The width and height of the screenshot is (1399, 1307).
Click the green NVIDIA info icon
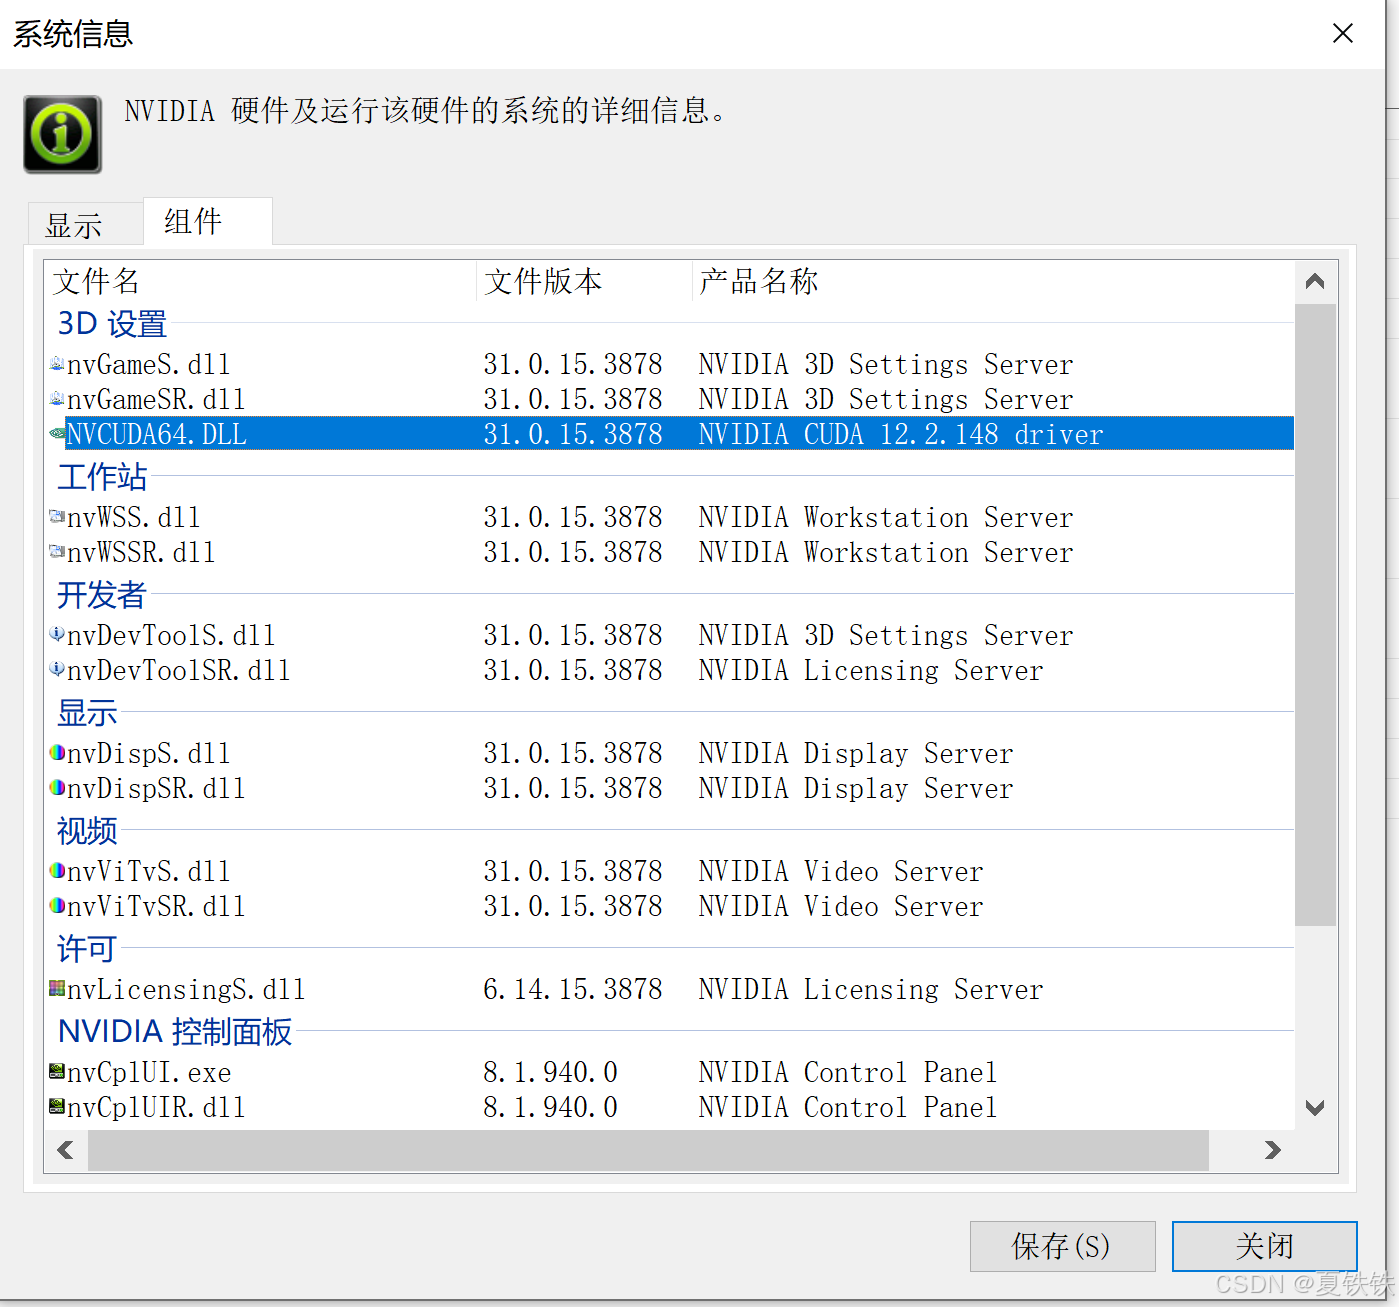click(x=63, y=134)
